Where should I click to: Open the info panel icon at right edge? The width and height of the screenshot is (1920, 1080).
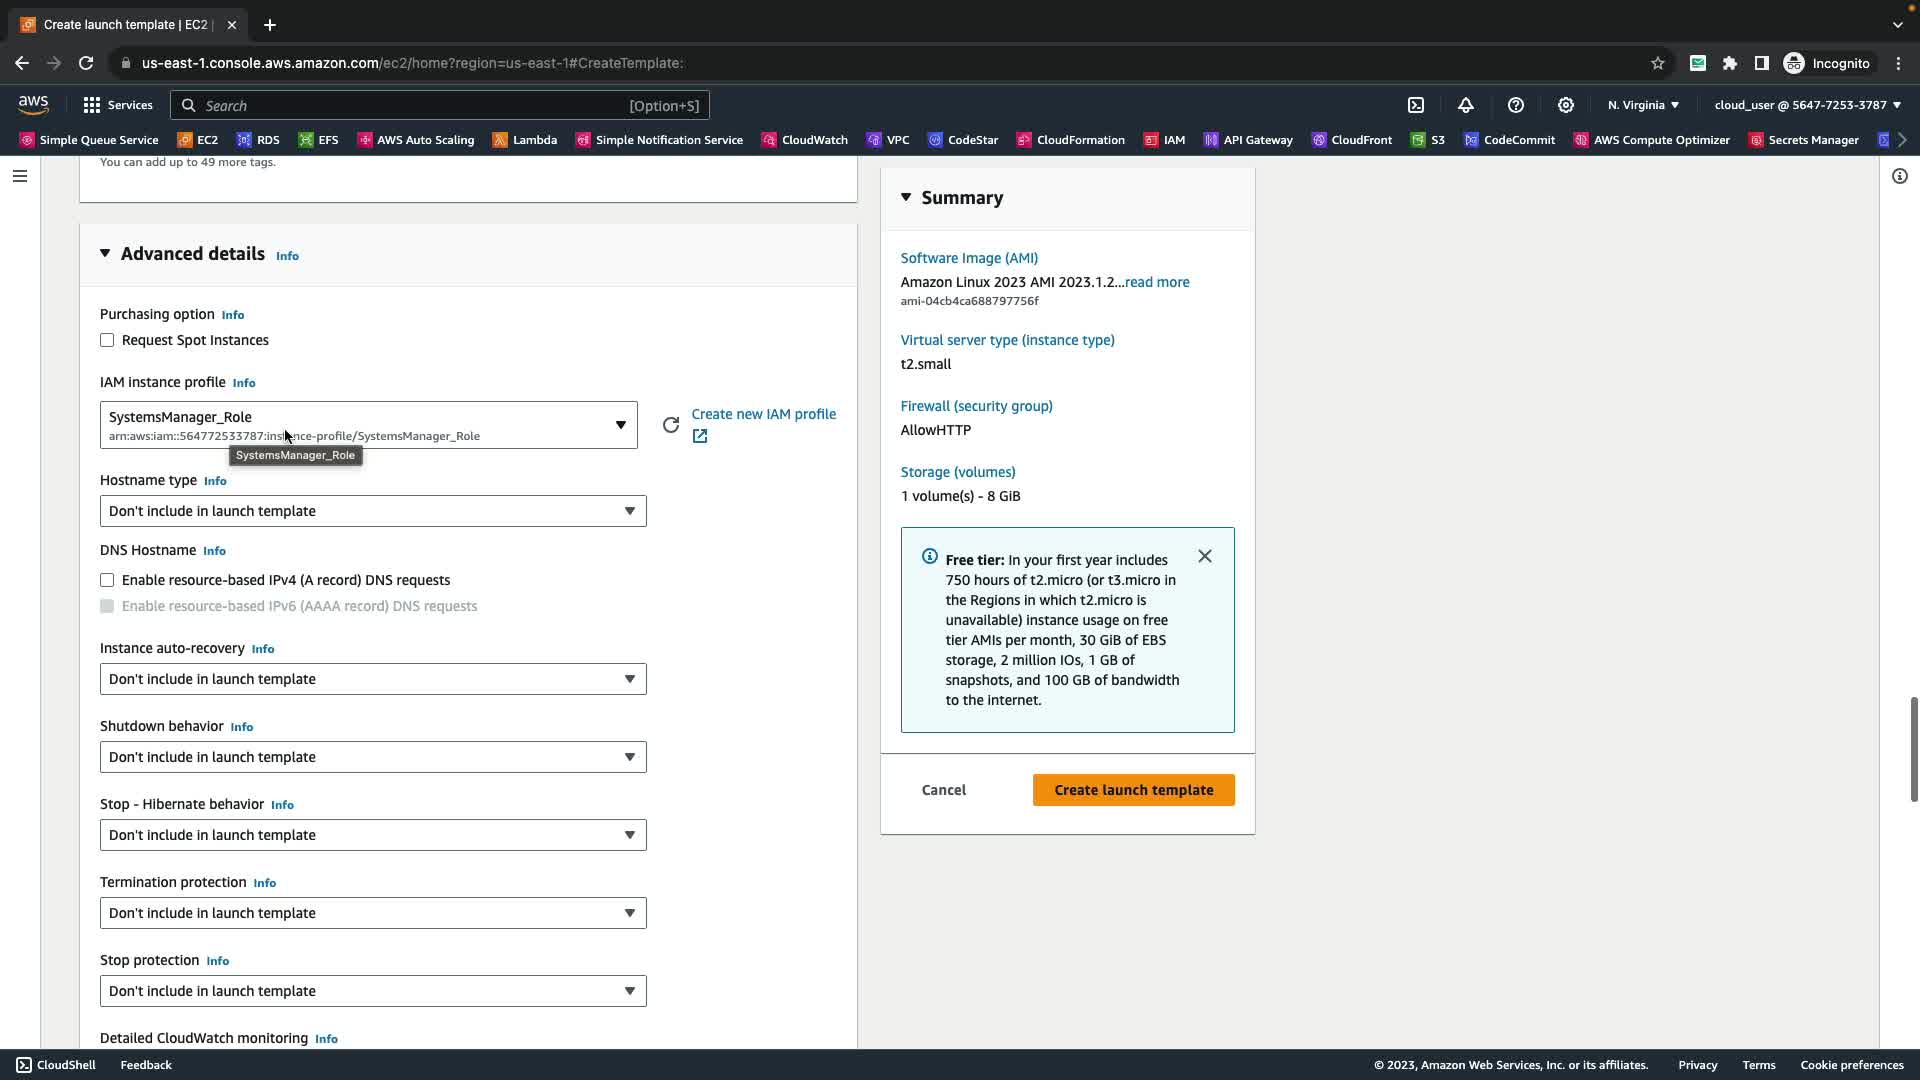[x=1899, y=176]
